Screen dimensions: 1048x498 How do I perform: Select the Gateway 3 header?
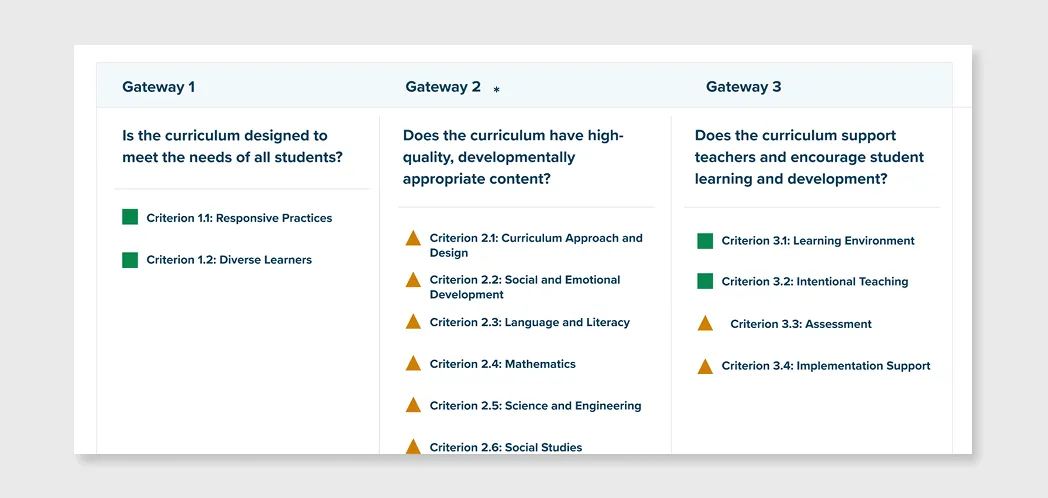point(743,87)
